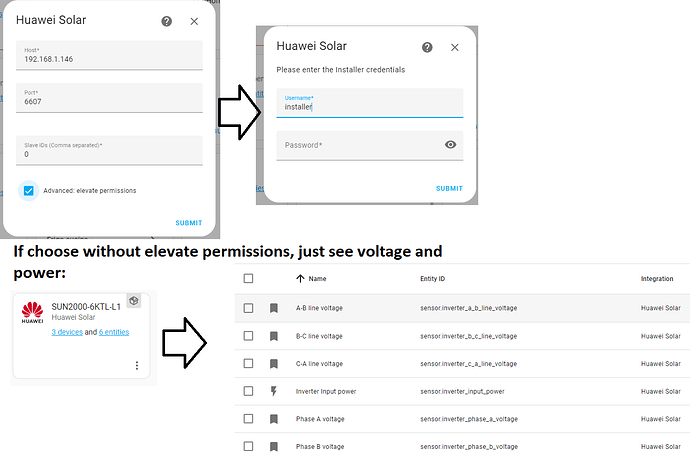Select the A-B line voltage row checkbox

point(248,308)
